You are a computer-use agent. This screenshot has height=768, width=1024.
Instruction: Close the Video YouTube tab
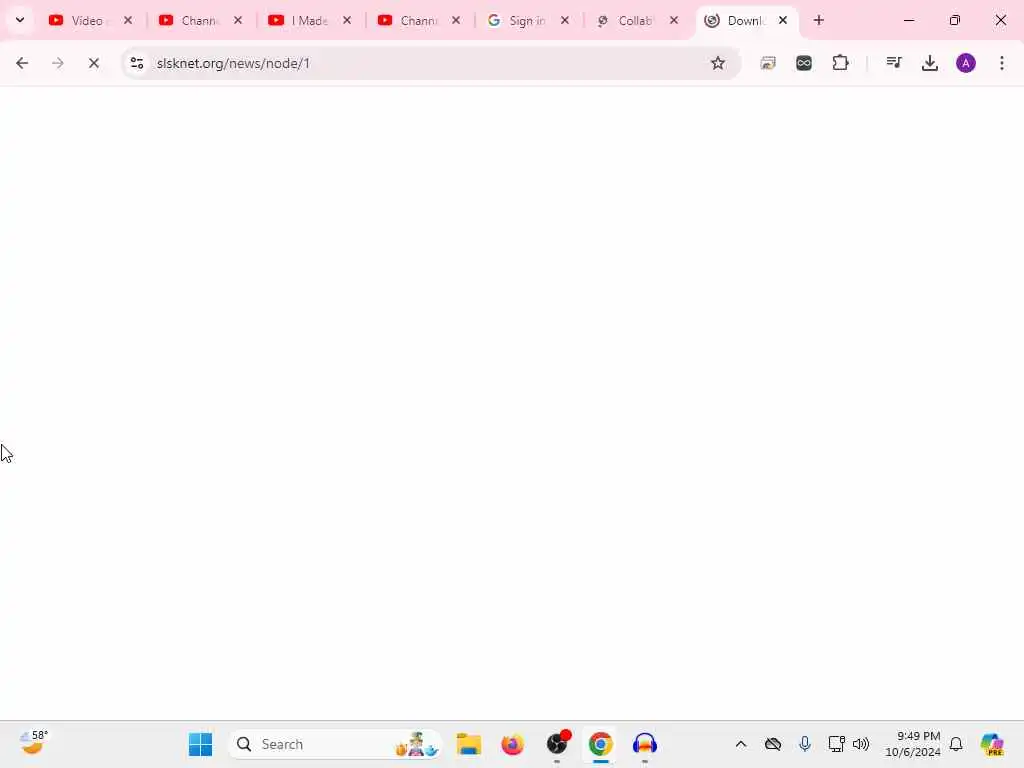(128, 20)
